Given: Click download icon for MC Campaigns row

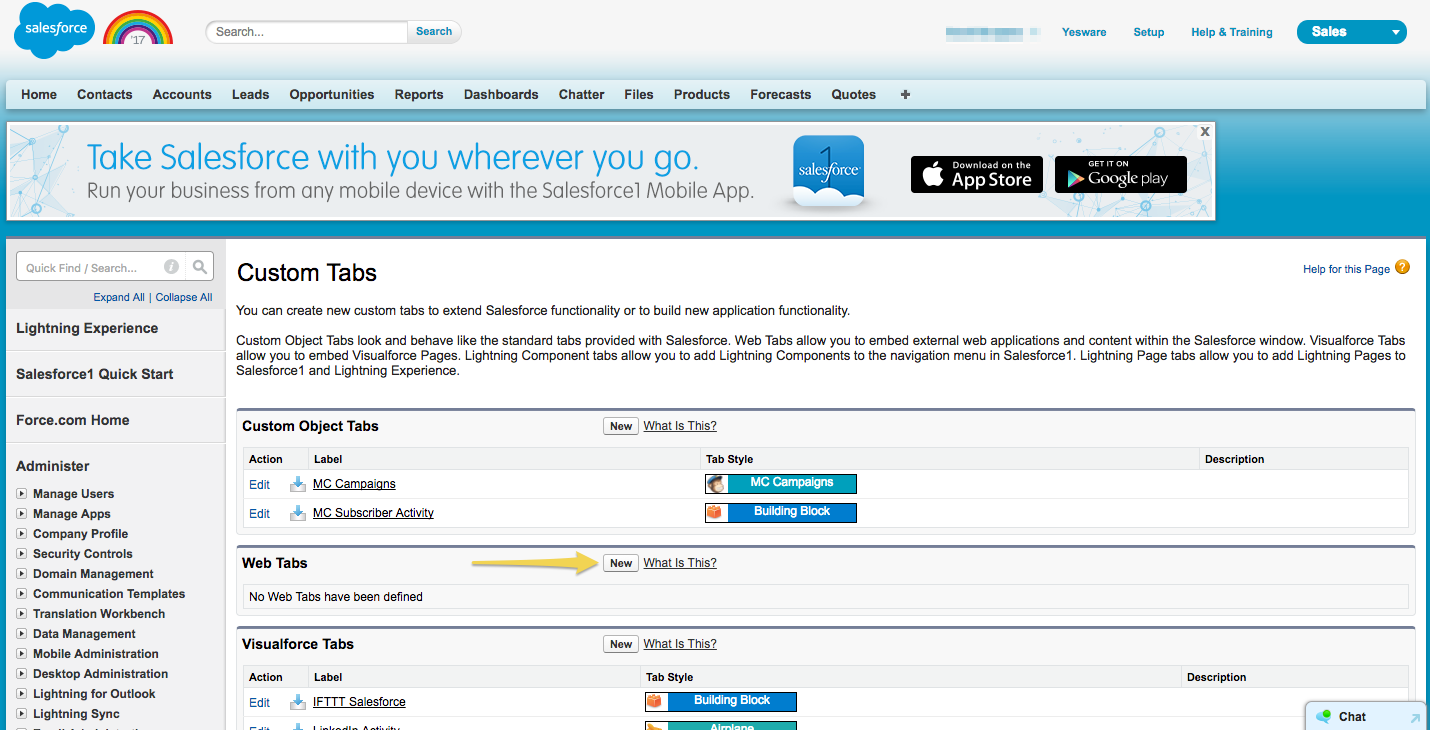Looking at the screenshot, I should [297, 484].
